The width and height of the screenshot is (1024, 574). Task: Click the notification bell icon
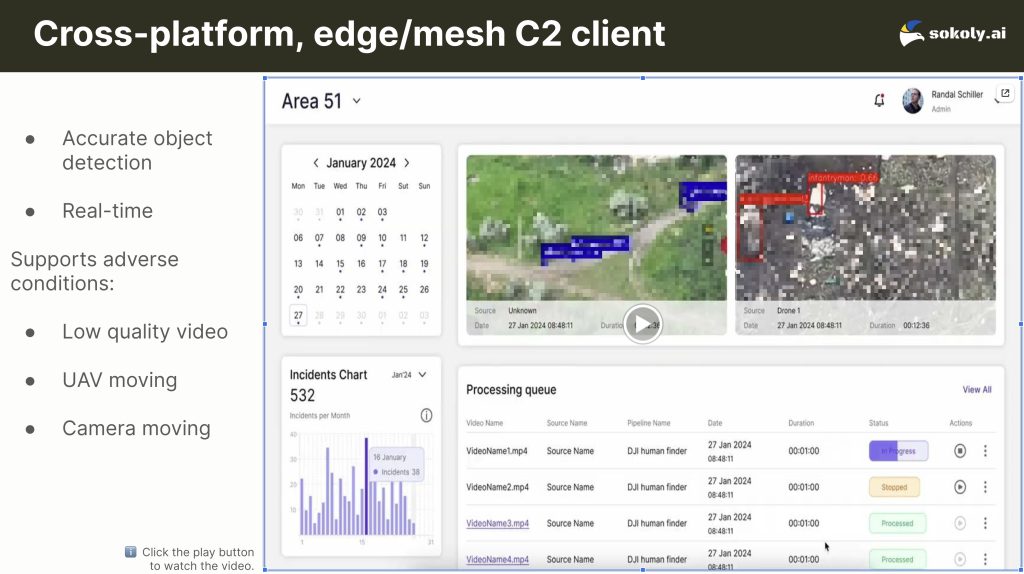tap(879, 101)
